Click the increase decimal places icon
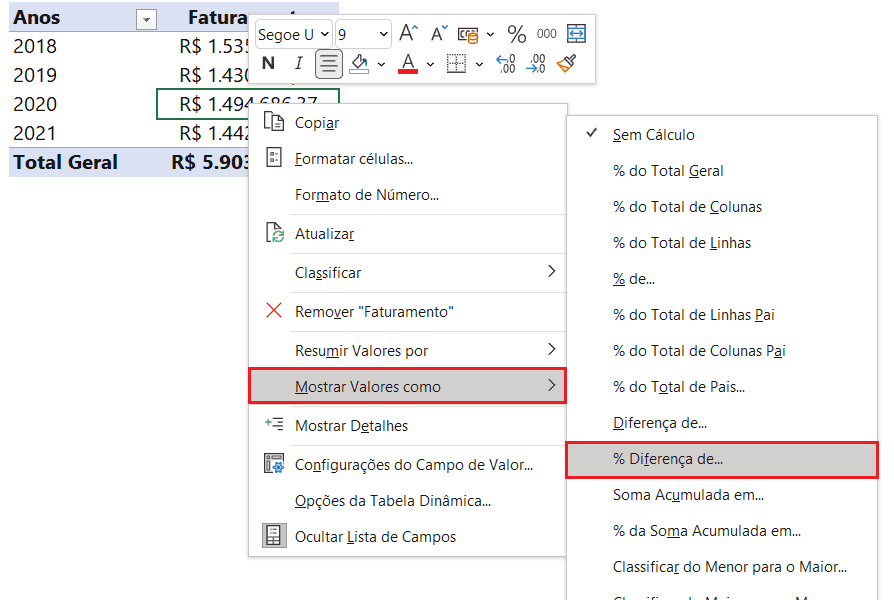 click(506, 64)
